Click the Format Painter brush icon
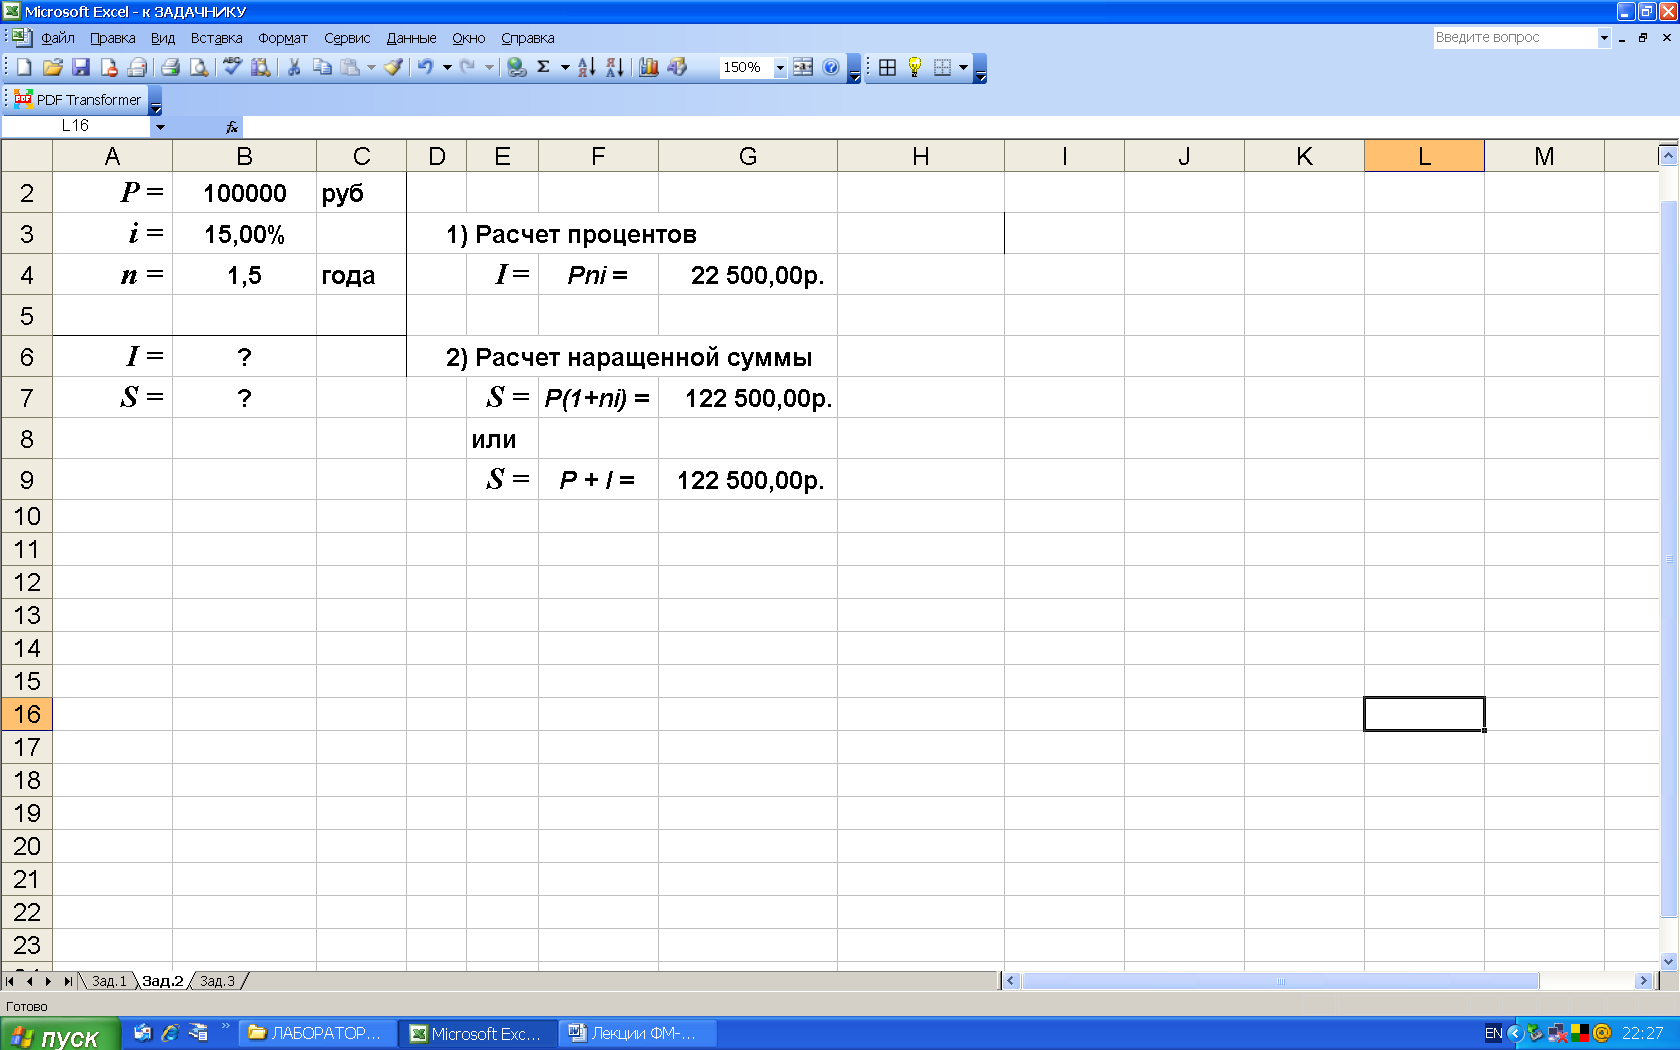Viewport: 1680px width, 1050px height. coord(393,67)
